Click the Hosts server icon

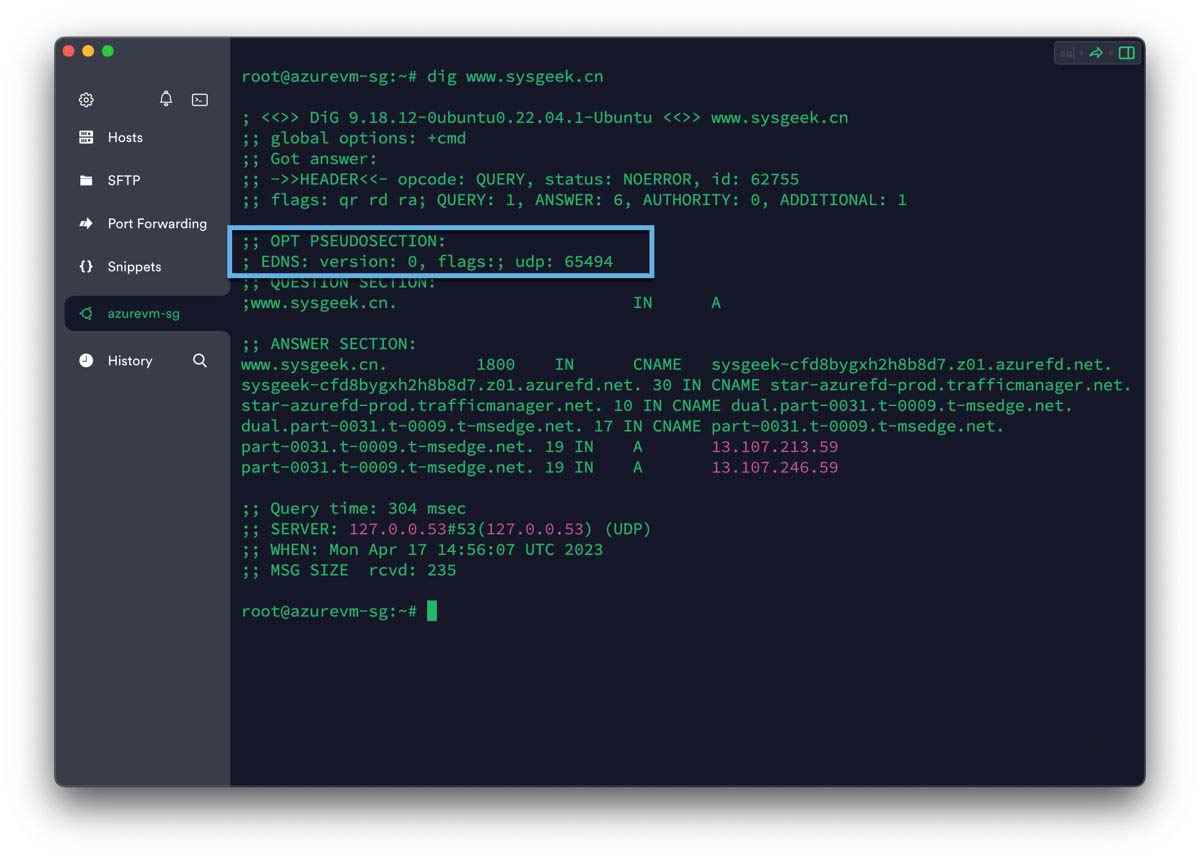pyautogui.click(x=86, y=137)
